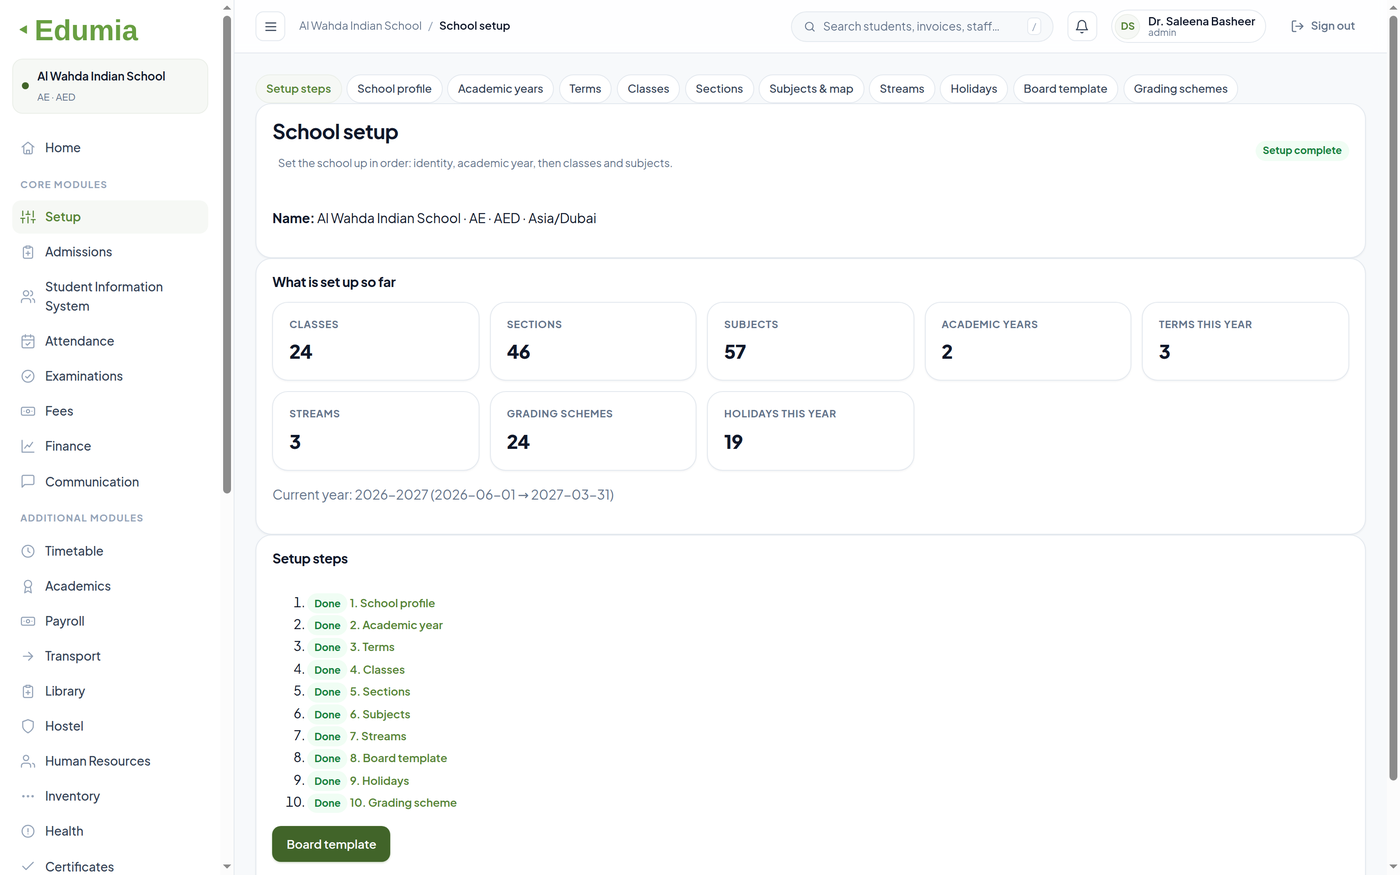Click the Sign out icon
Screen dimensions: 1400x875
[x=1297, y=26]
